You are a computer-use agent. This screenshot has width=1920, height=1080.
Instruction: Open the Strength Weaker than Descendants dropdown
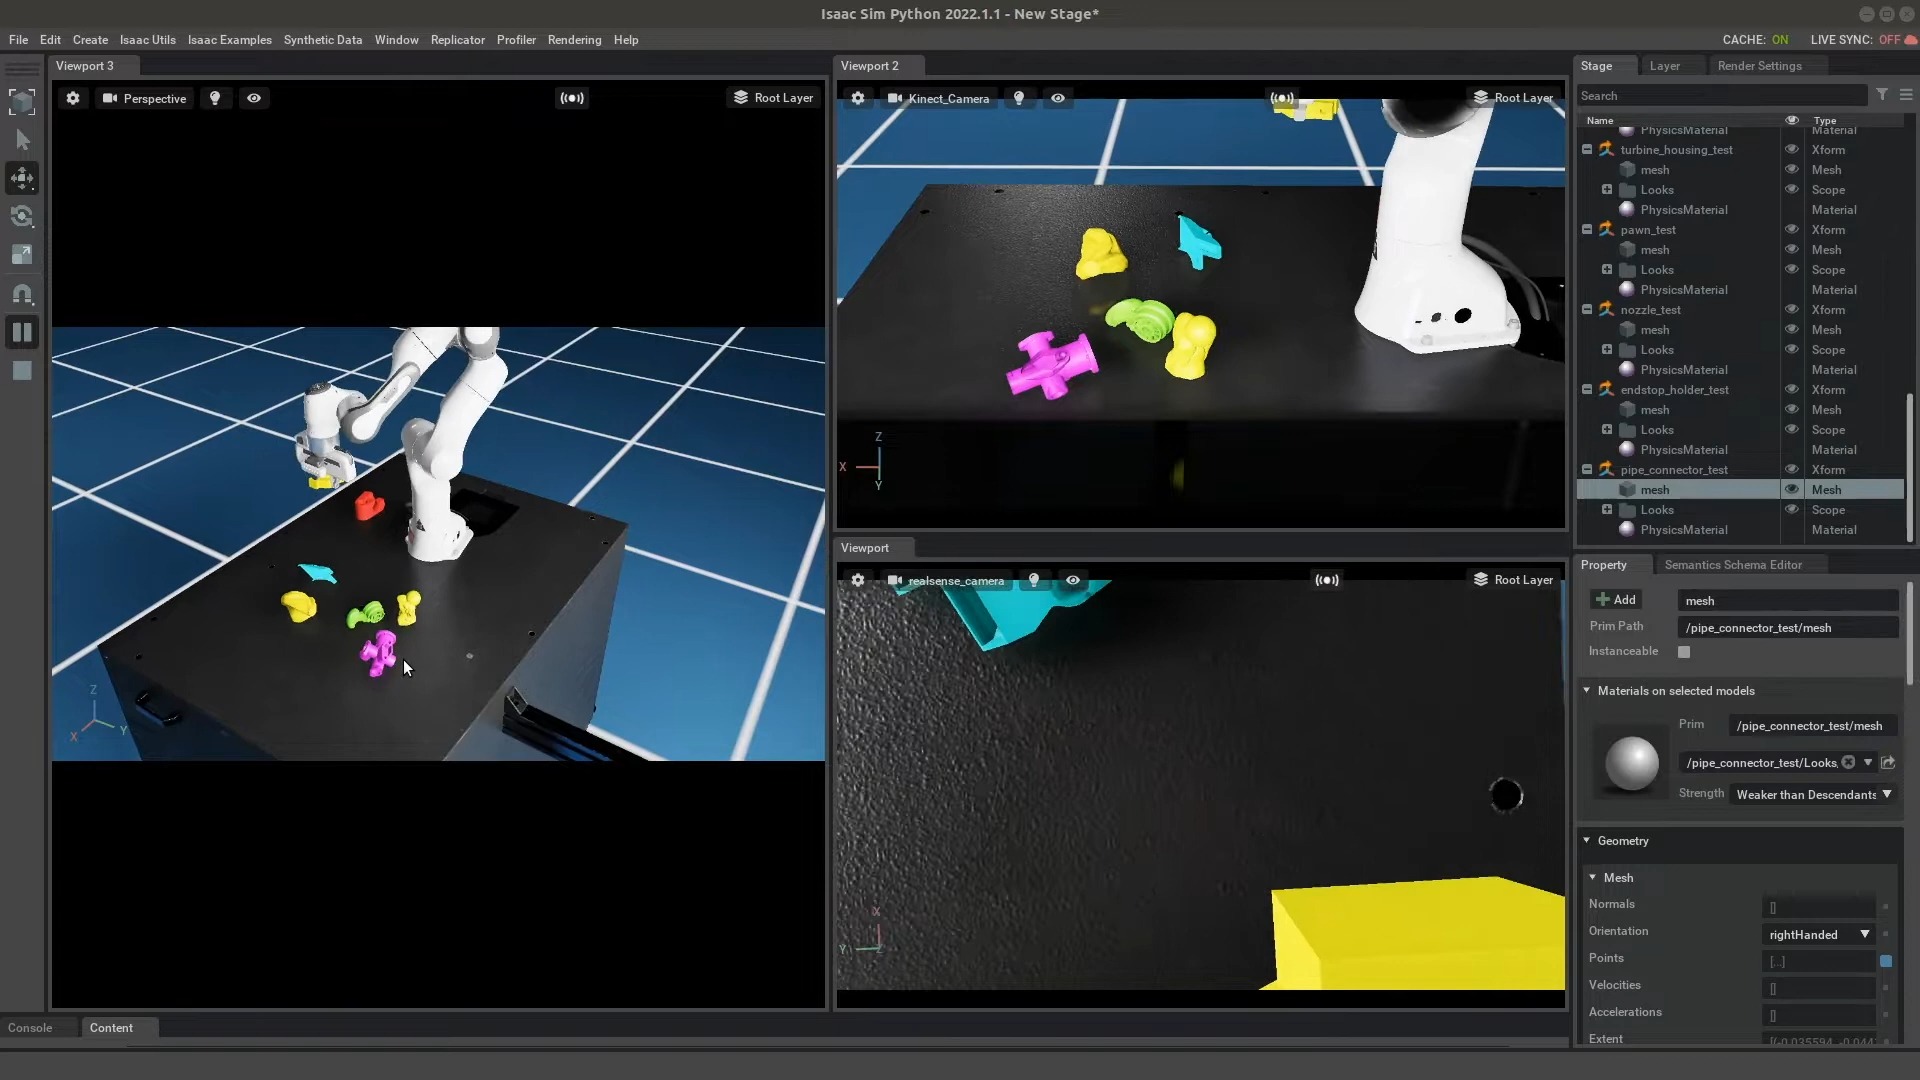(x=1813, y=795)
